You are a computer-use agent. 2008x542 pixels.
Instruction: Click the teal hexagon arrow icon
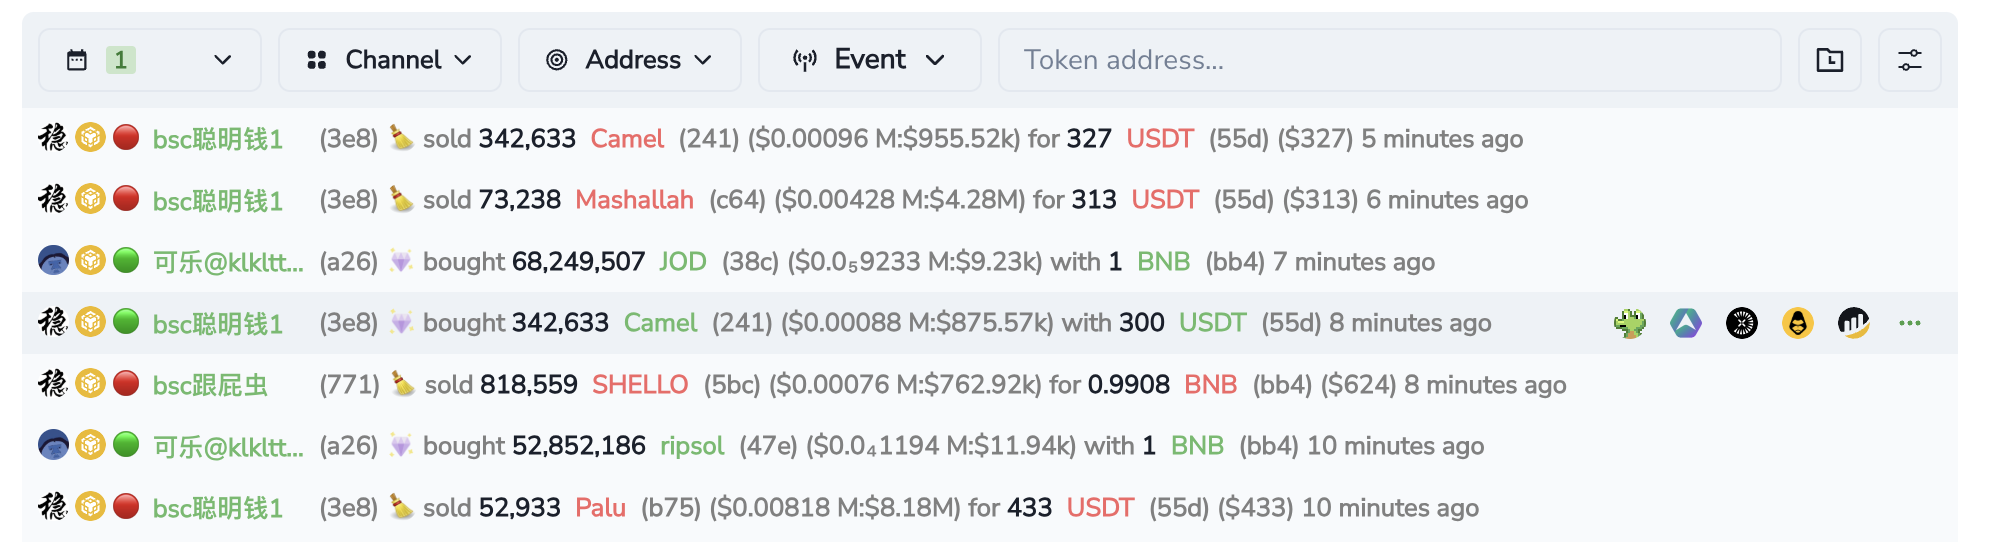[1686, 323]
